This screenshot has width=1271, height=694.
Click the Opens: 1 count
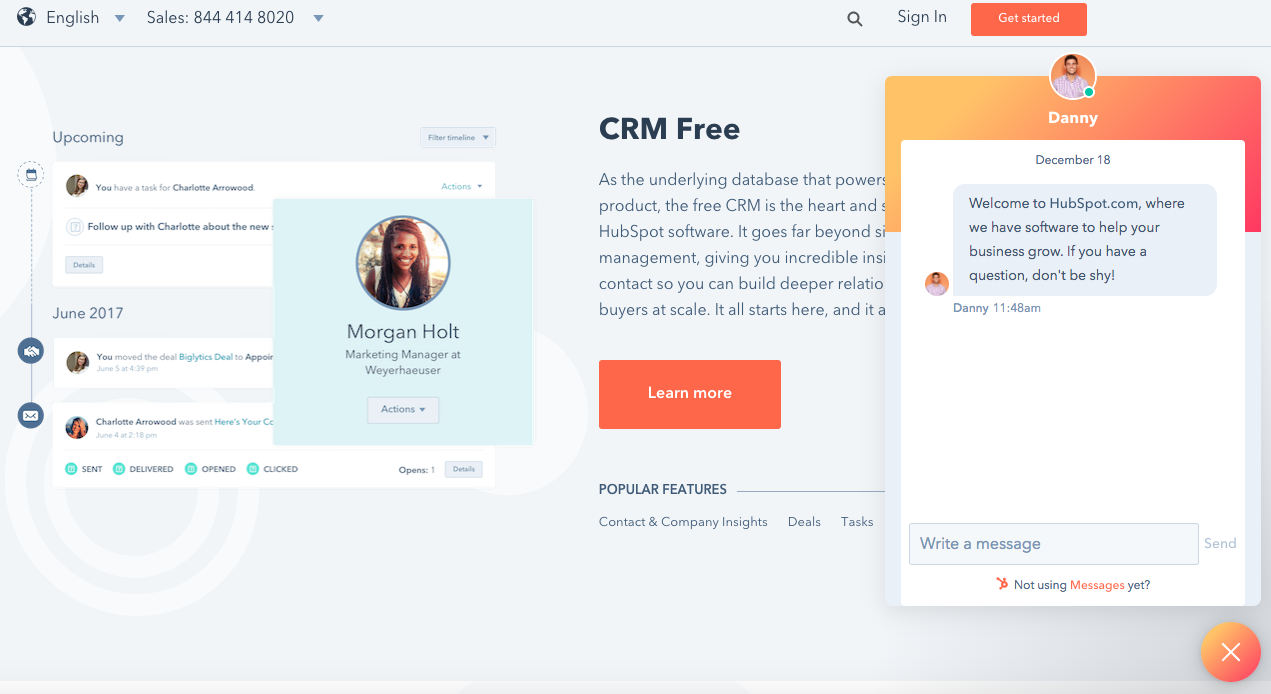click(417, 470)
